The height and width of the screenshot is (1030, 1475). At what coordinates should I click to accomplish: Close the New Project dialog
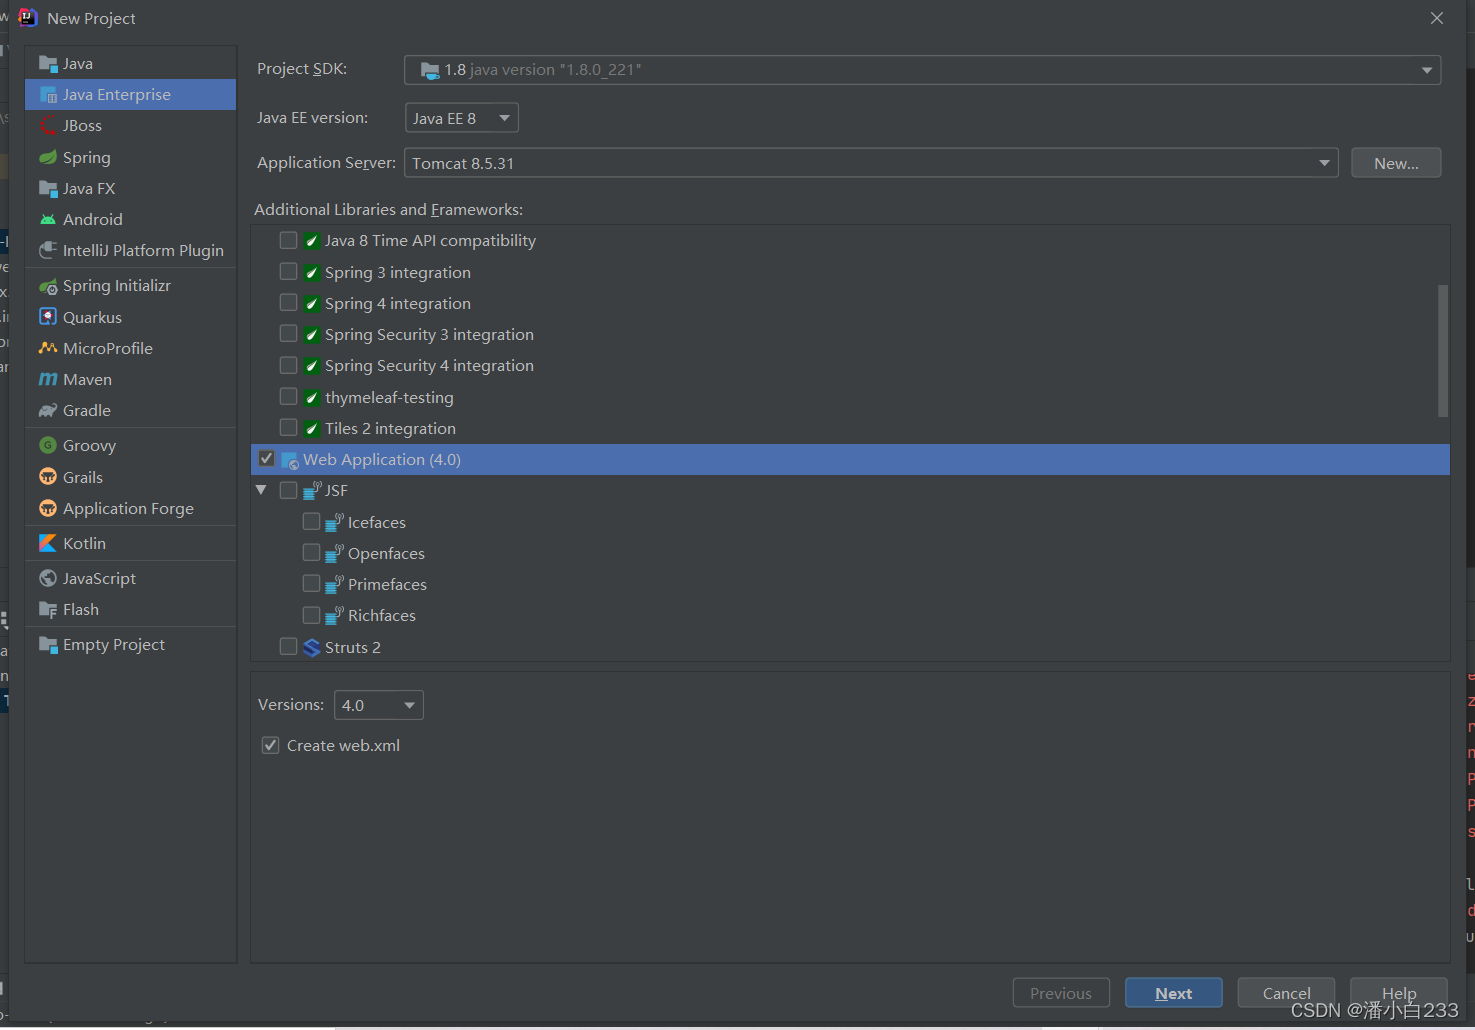coord(1437,18)
